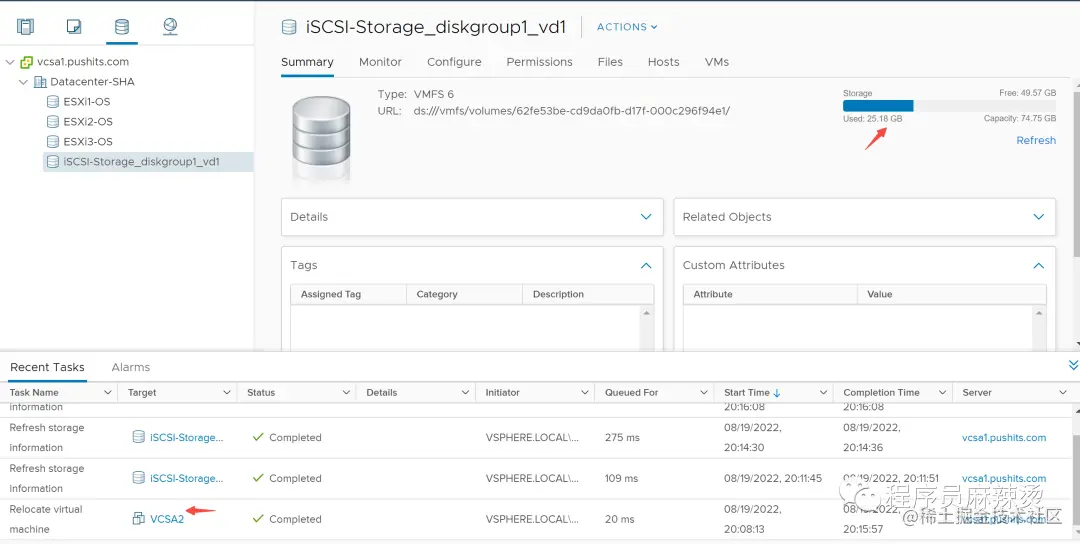
Task: Switch to the Hosts tab
Action: click(663, 62)
